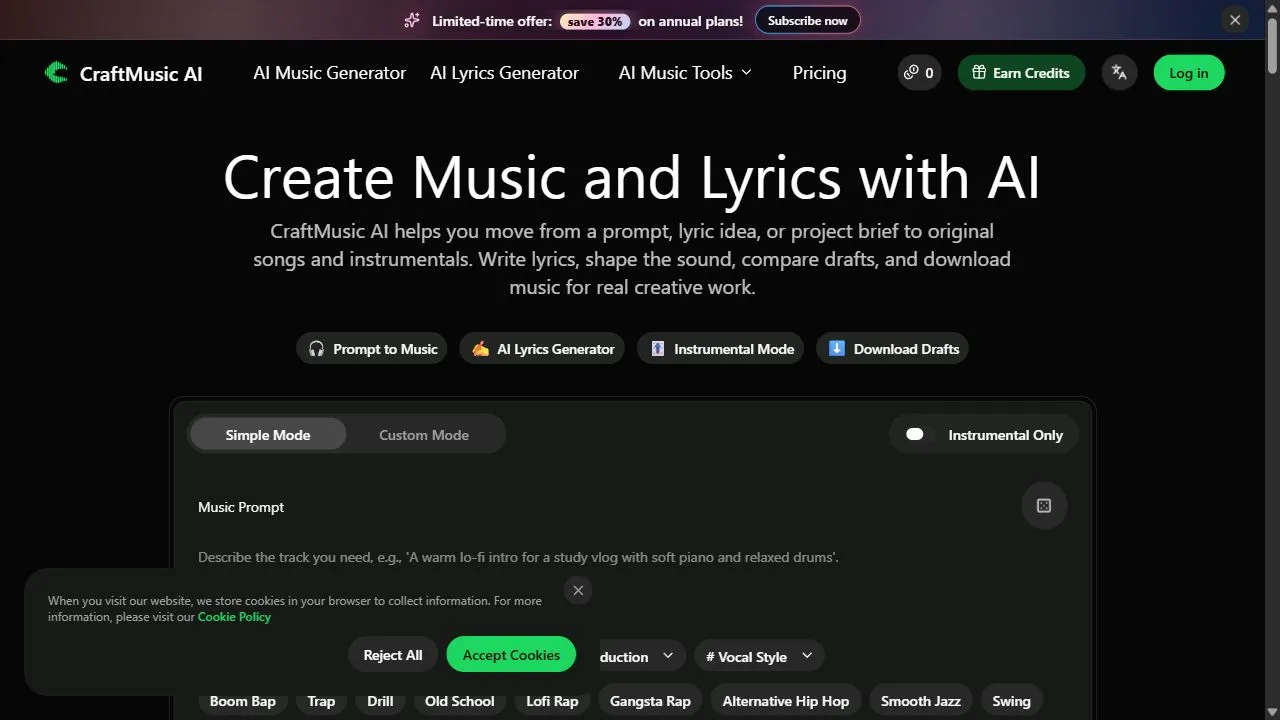Image resolution: width=1280 pixels, height=720 pixels.
Task: Click the Download Drafts chip
Action: (892, 349)
